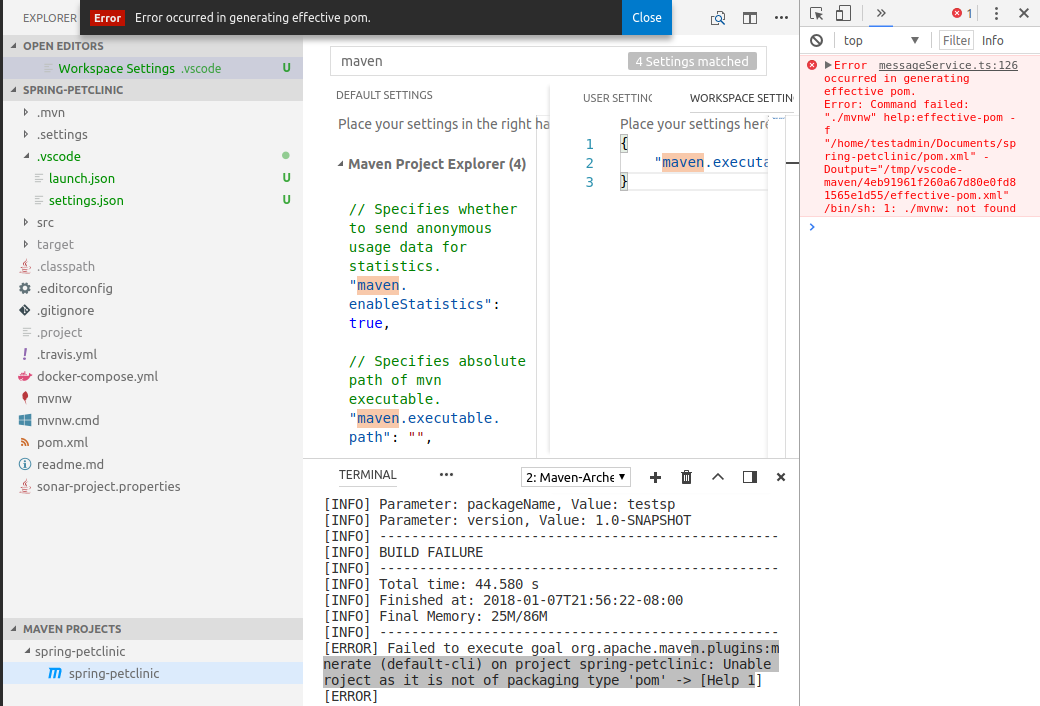The height and width of the screenshot is (706, 1040).
Task: Kill the terminal using the trash icon
Action: click(686, 477)
